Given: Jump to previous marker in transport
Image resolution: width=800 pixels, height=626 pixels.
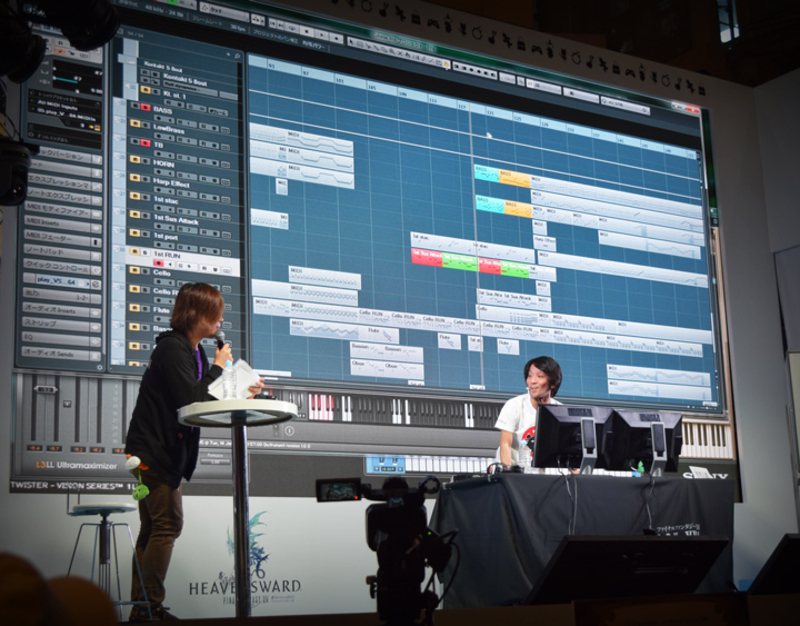Looking at the screenshot, I should point(273,23).
